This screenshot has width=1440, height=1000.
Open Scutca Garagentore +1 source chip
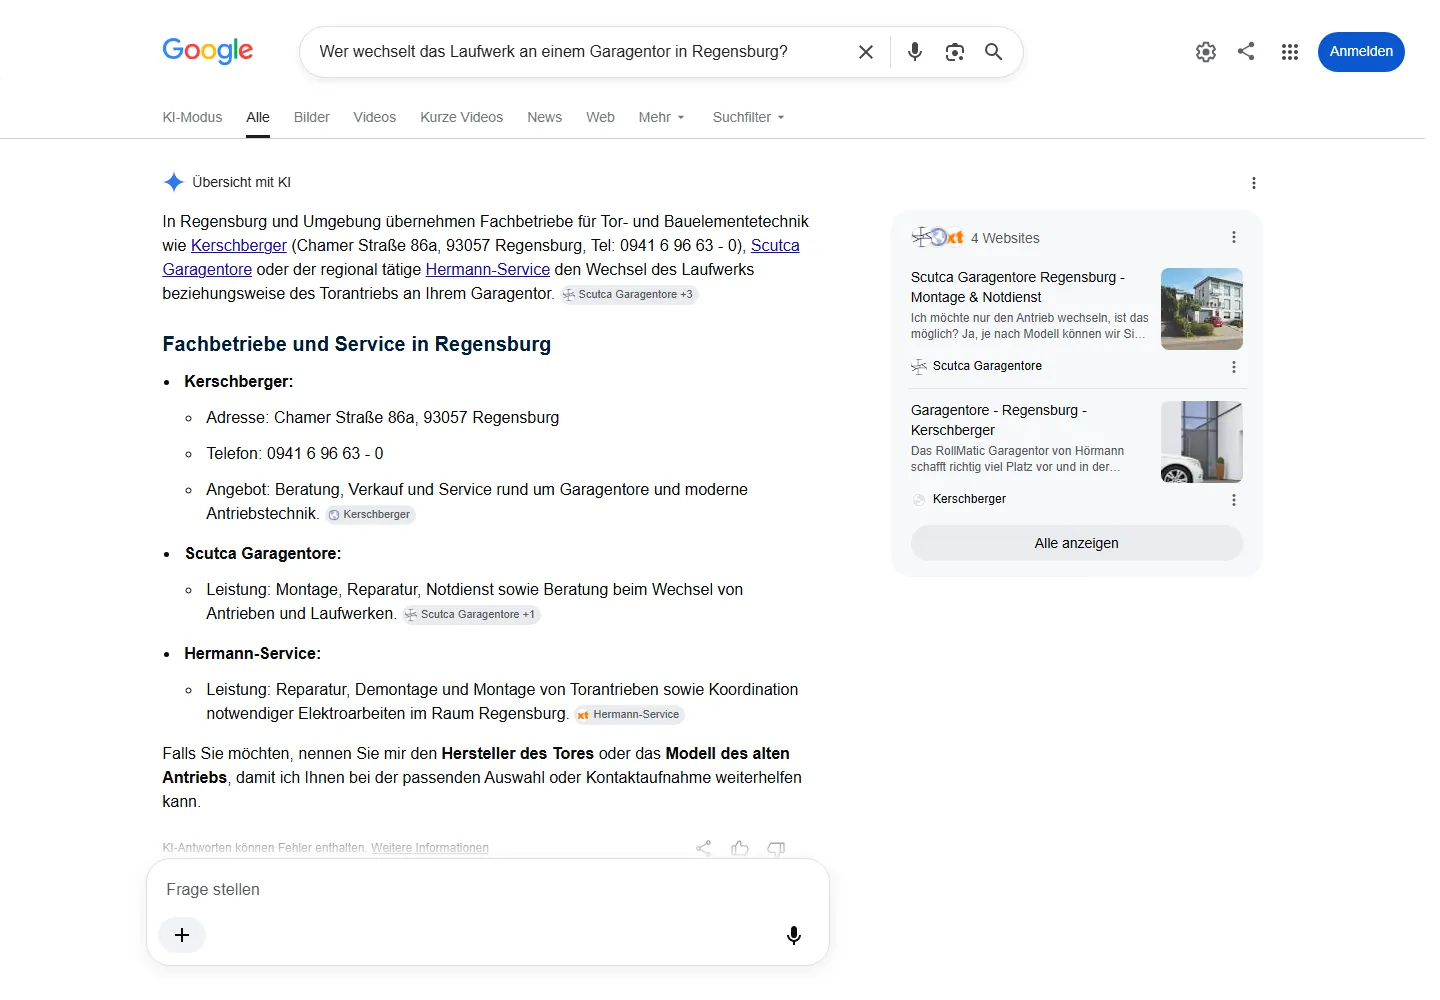click(471, 614)
